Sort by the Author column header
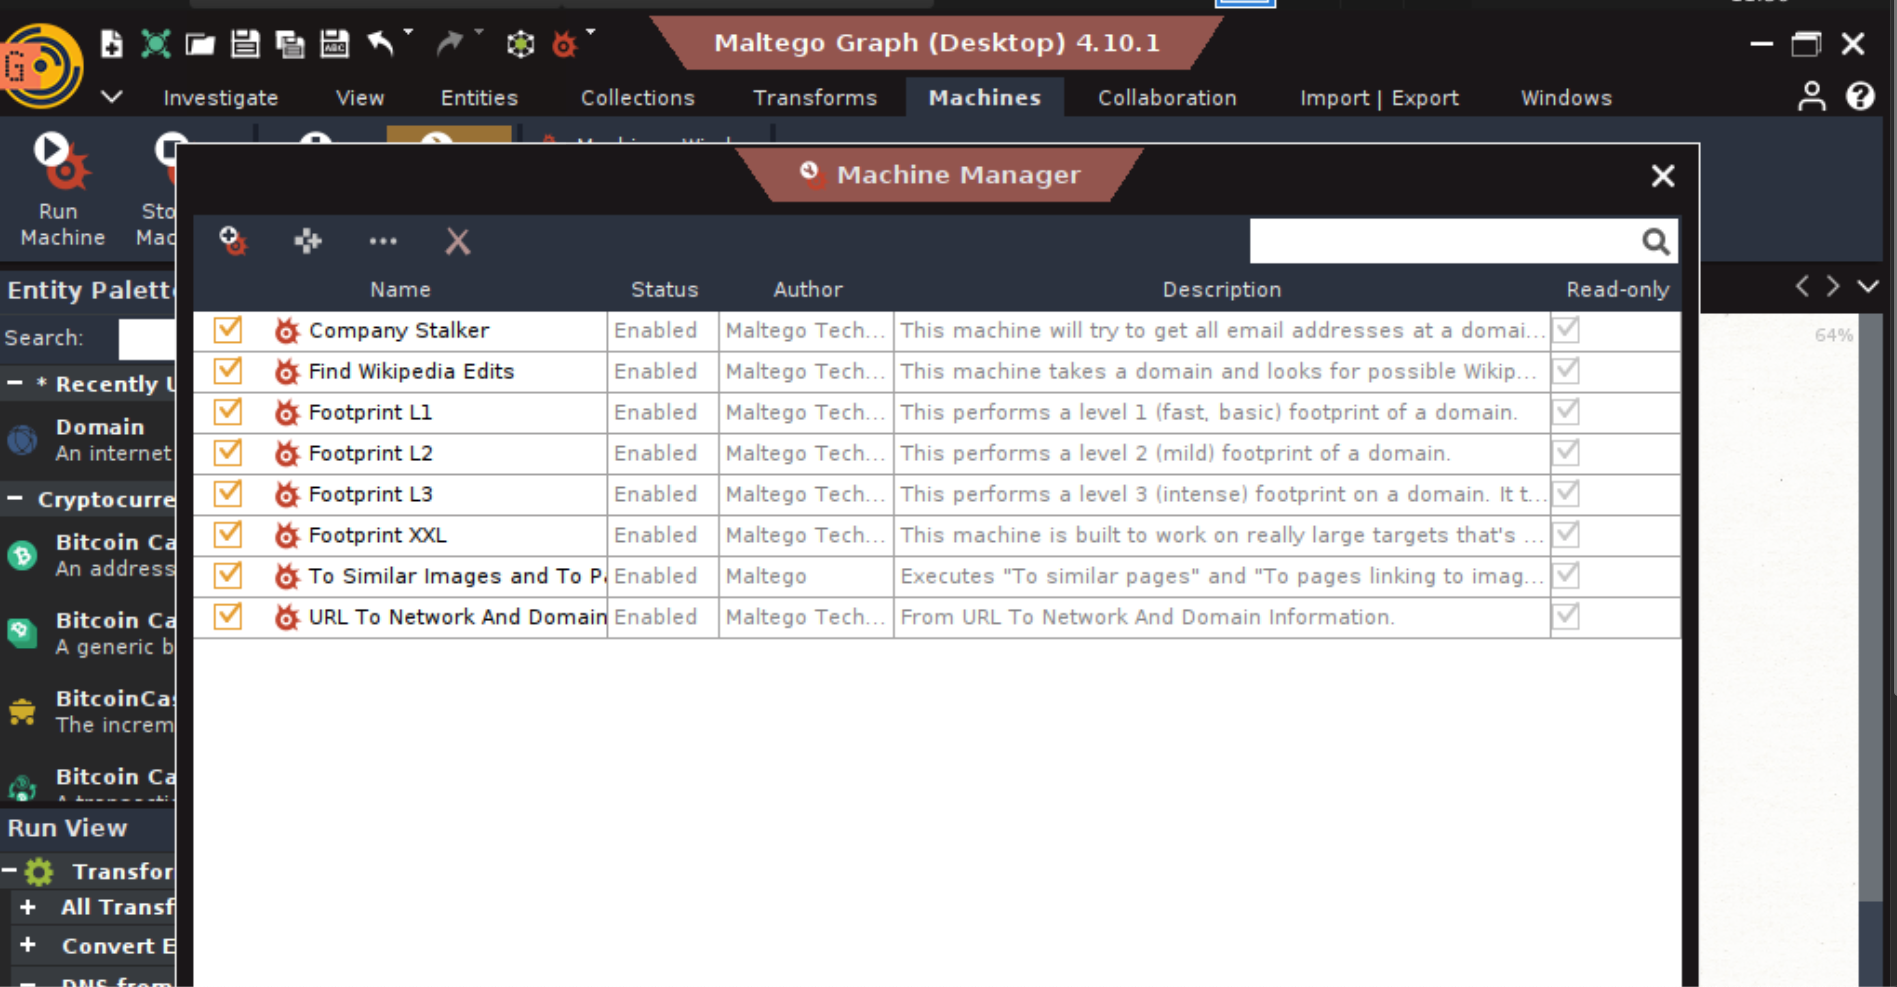1897x987 pixels. [807, 289]
